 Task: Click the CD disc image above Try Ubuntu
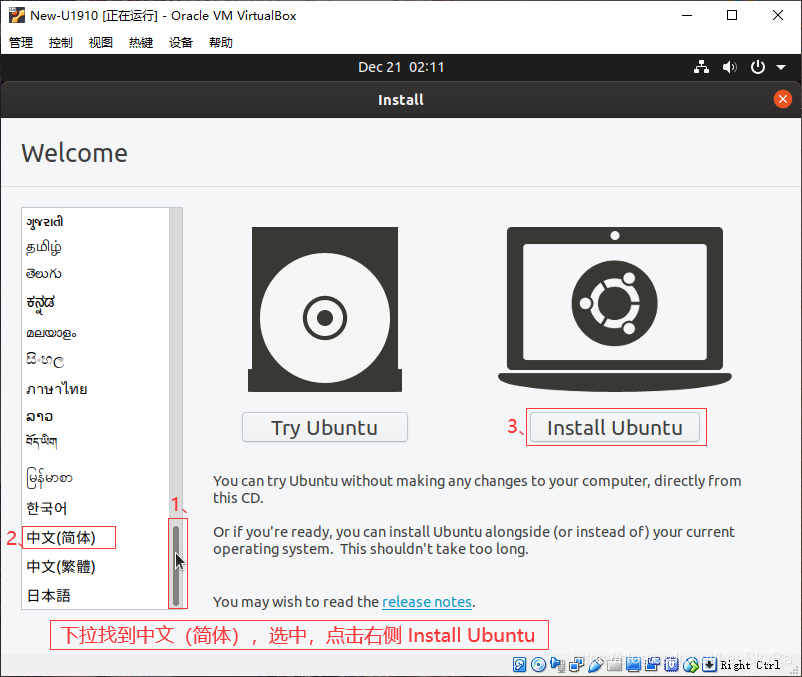click(x=325, y=309)
